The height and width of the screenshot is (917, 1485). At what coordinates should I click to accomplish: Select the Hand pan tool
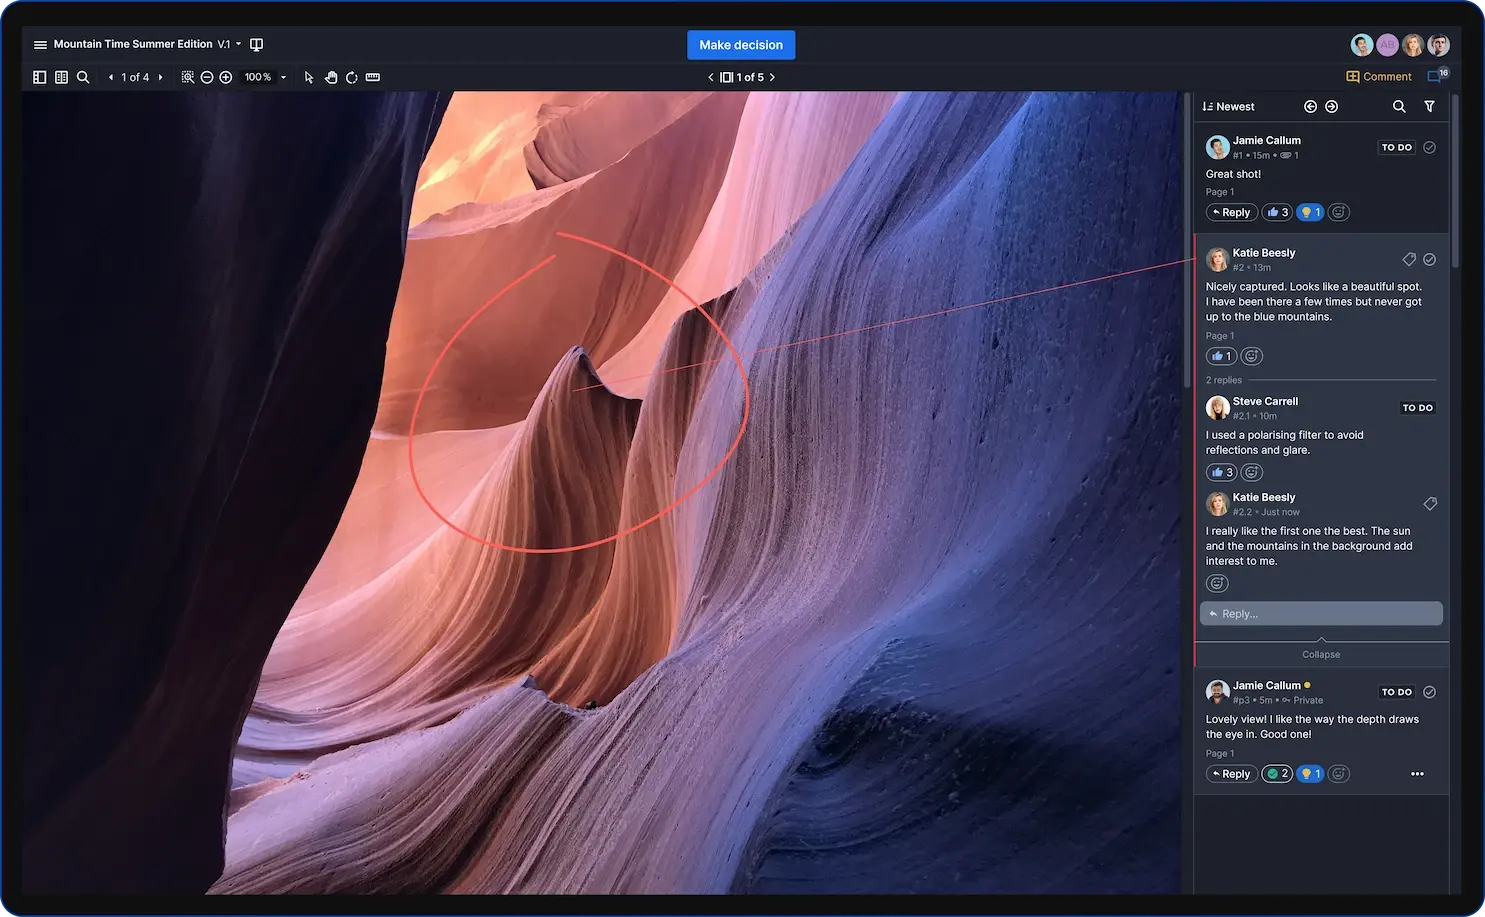[331, 76]
